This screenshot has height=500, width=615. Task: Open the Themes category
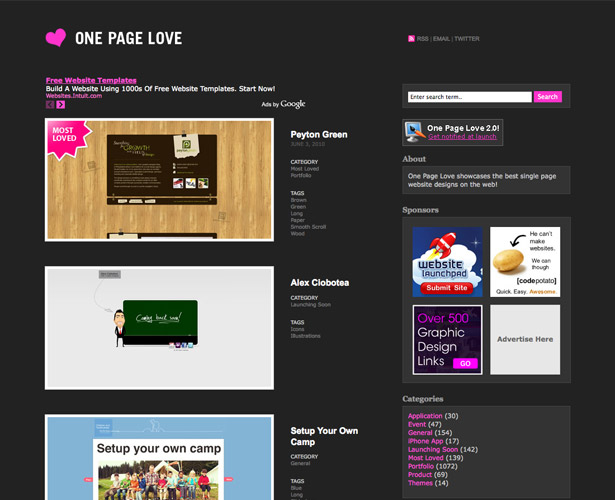420,483
